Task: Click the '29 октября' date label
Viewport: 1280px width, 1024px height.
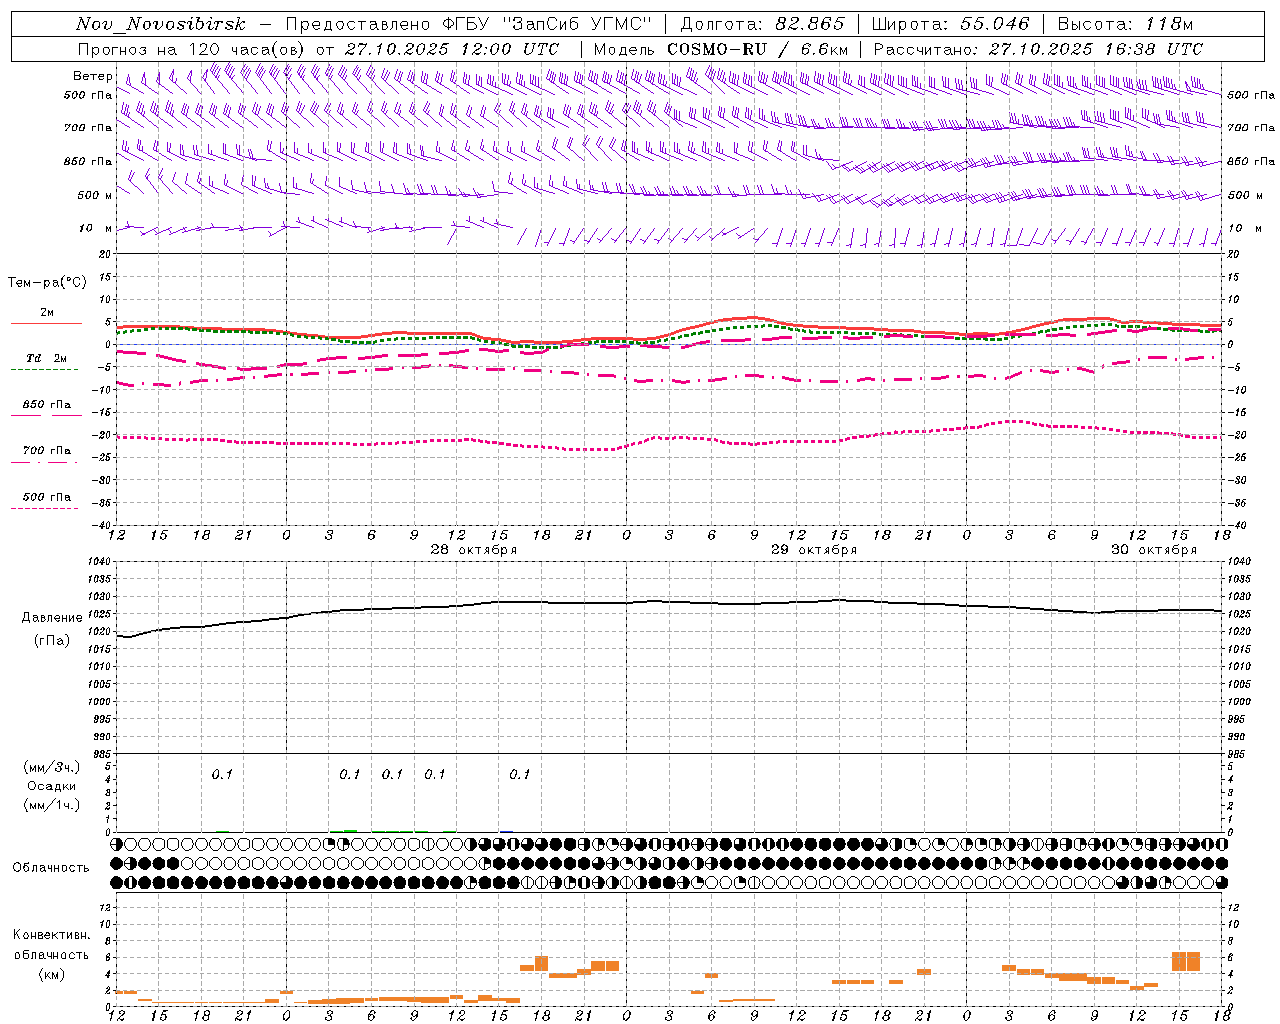Action: coord(814,550)
